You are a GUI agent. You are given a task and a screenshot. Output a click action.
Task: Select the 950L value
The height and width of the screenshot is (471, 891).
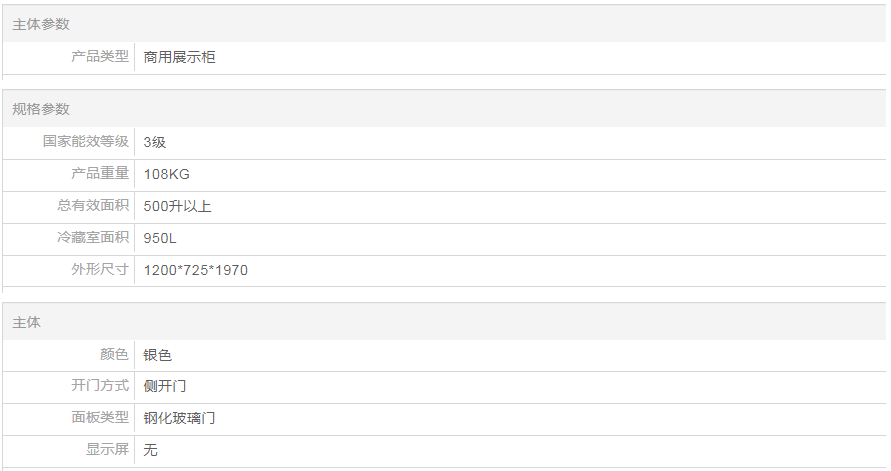pos(160,238)
